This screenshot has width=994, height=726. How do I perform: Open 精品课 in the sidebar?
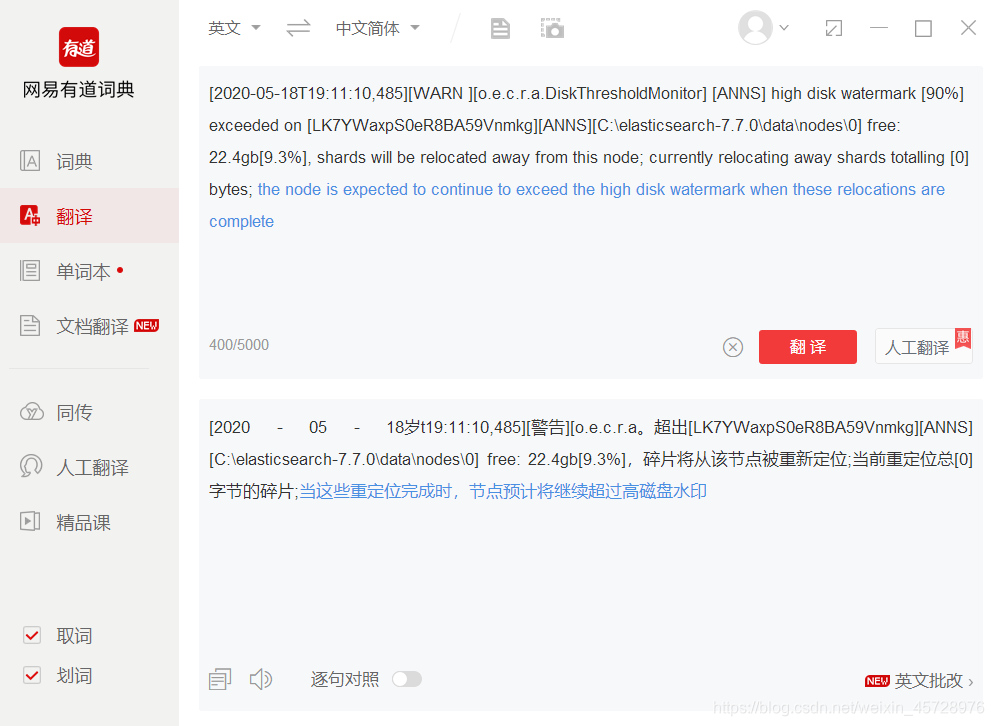[x=70, y=521]
